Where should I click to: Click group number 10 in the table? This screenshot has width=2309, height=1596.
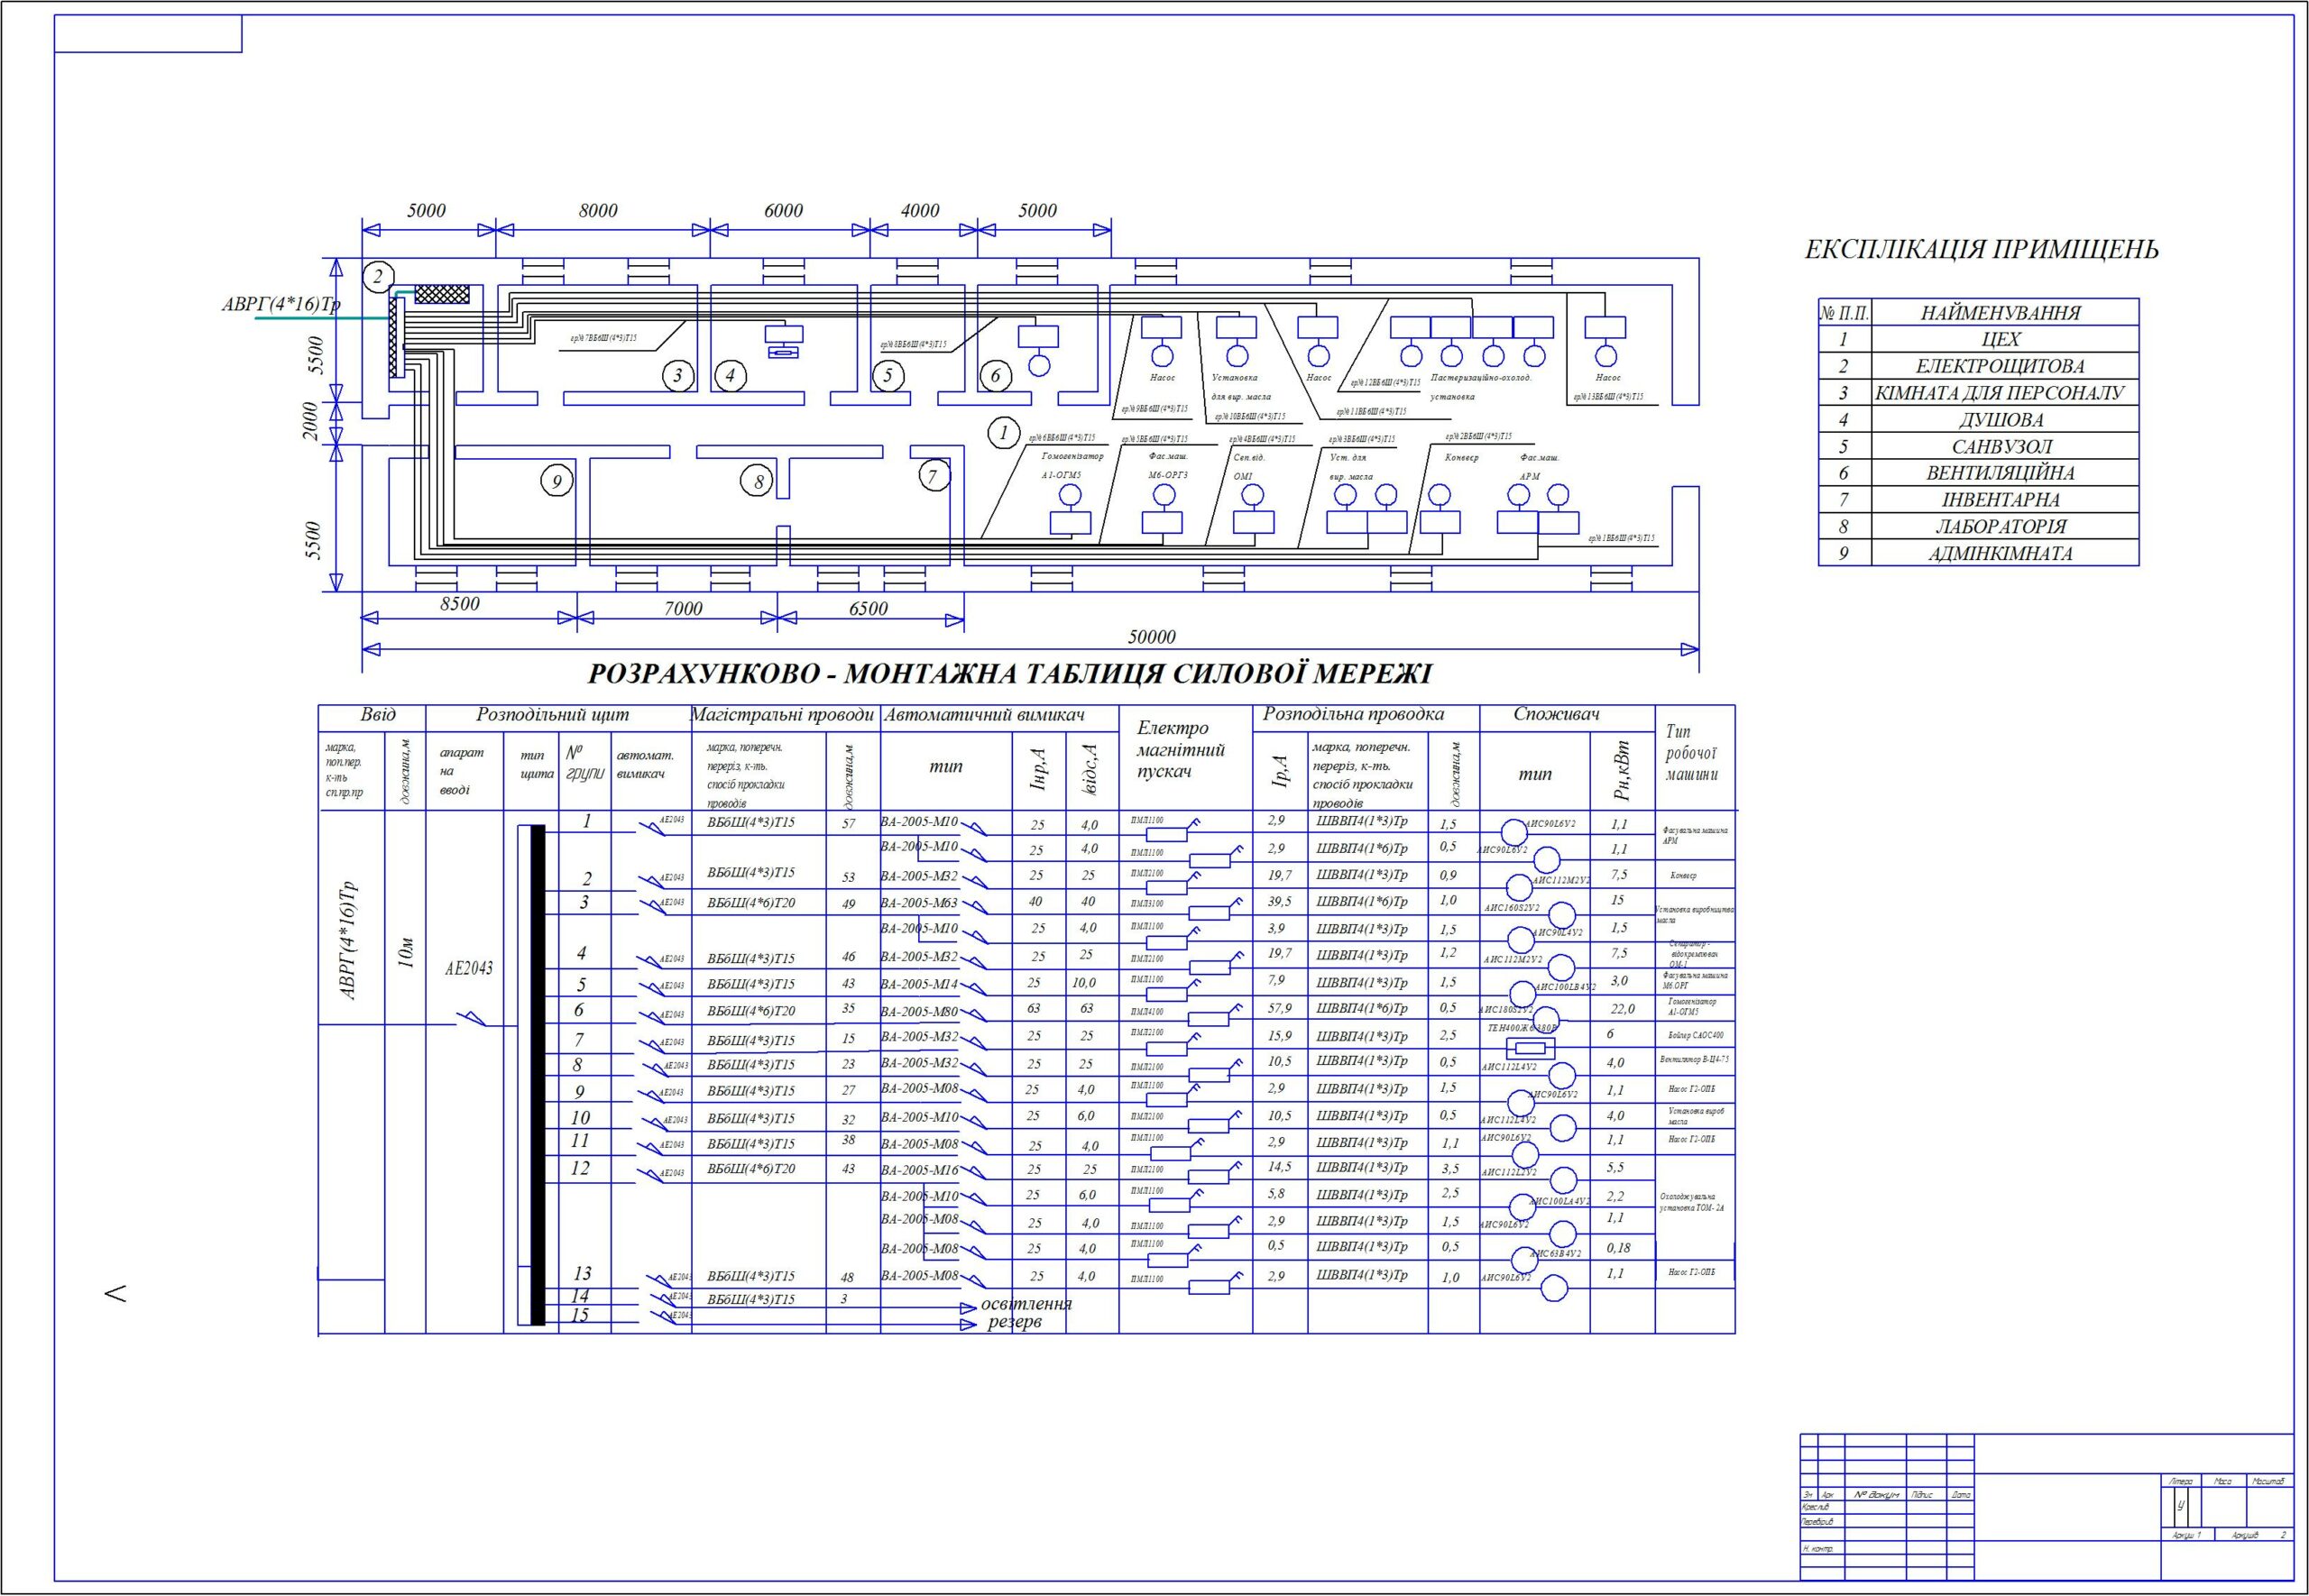point(580,1118)
